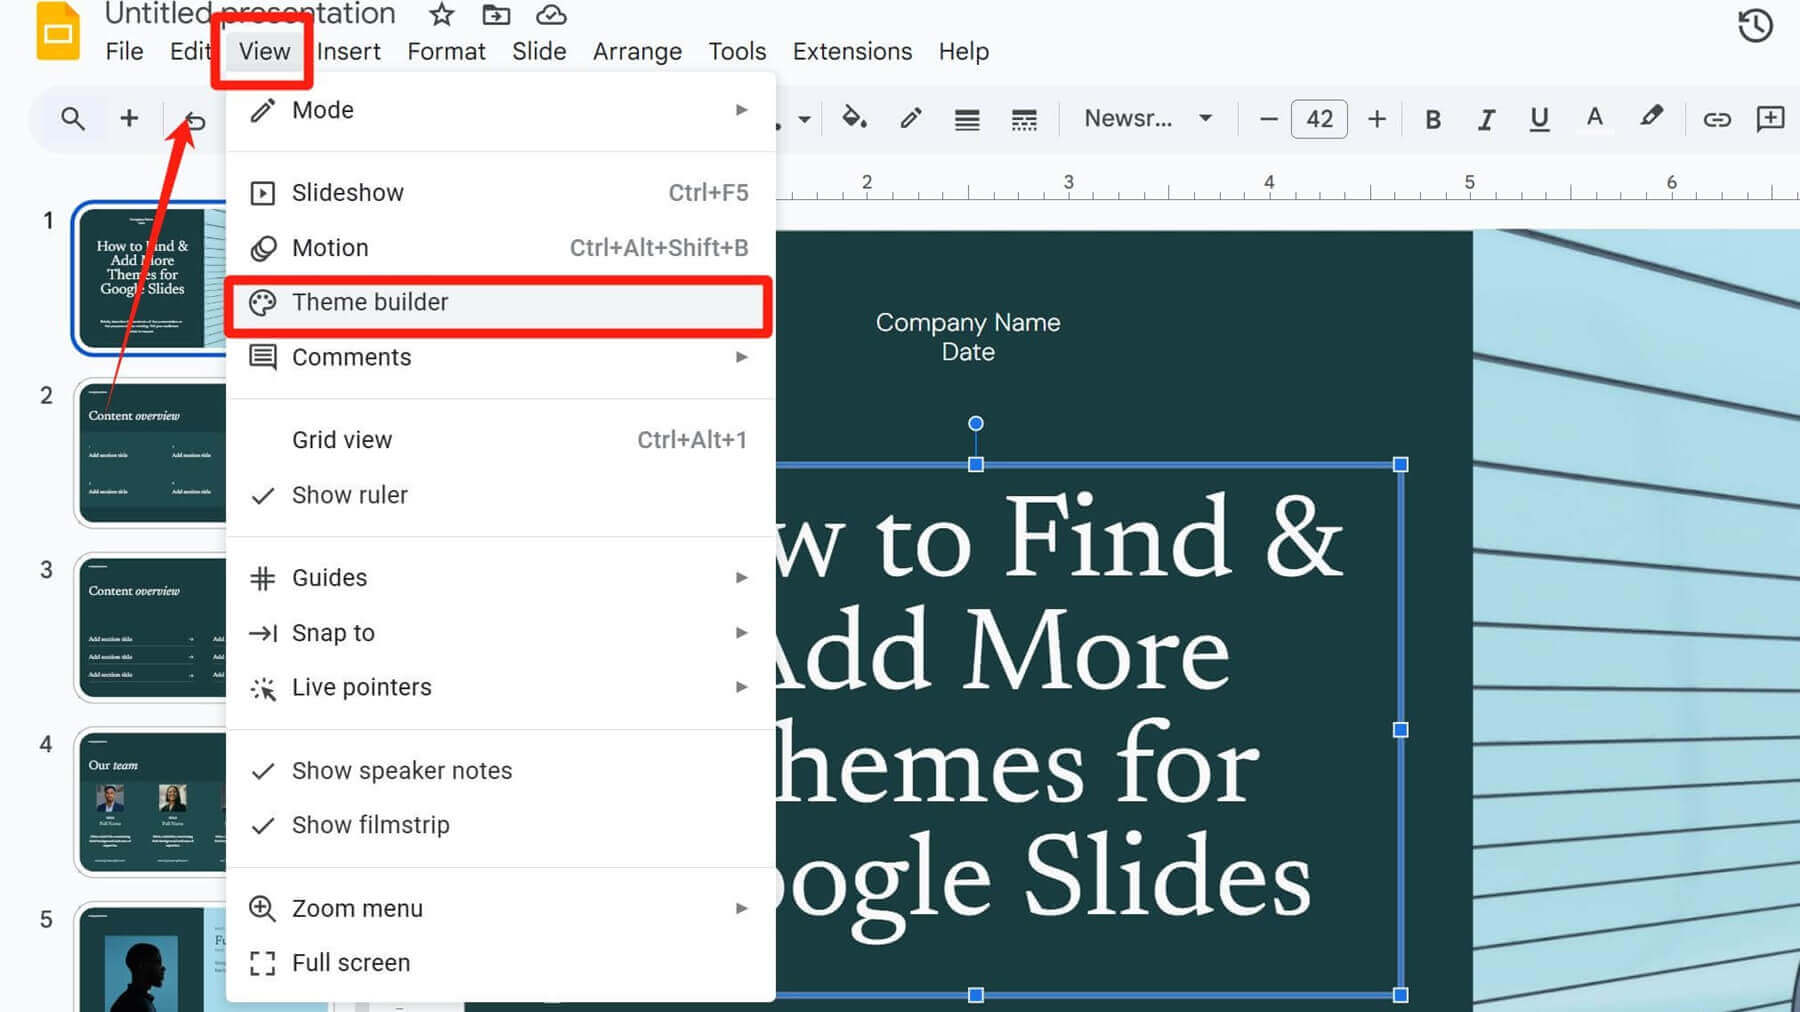Open the Arrange menu

coord(637,51)
